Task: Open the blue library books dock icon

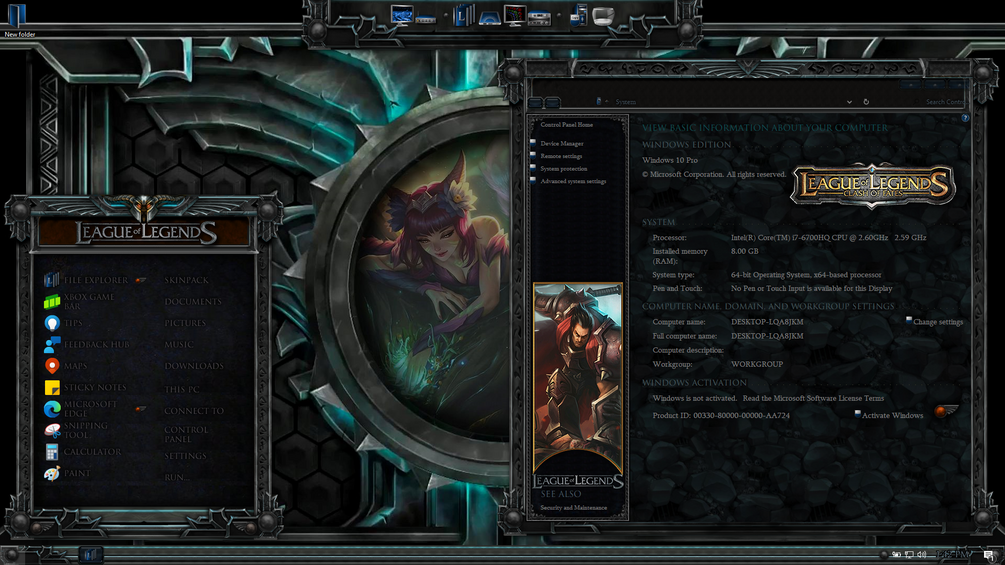Action: pos(464,15)
